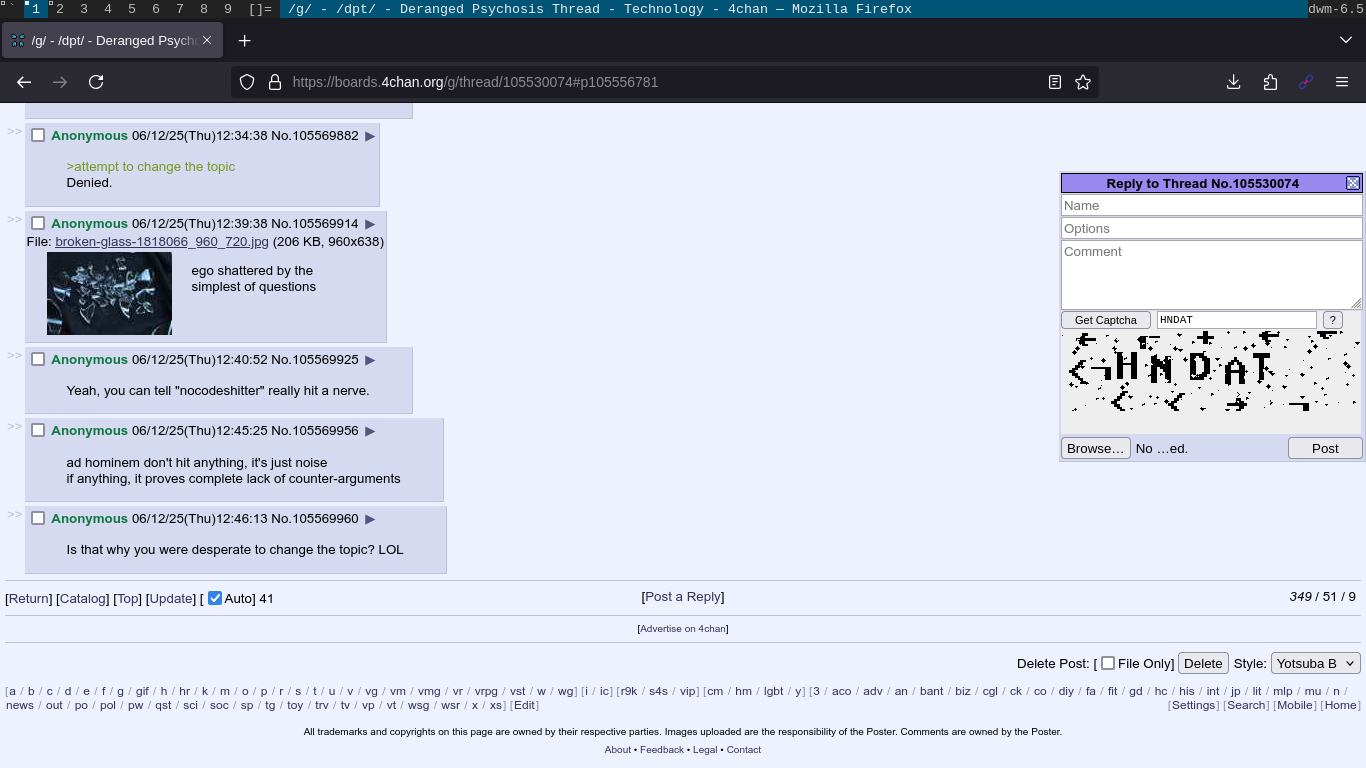The image size is (1366, 768).
Task: Tick the checkbox on post No.105569925
Action: pyautogui.click(x=38, y=359)
